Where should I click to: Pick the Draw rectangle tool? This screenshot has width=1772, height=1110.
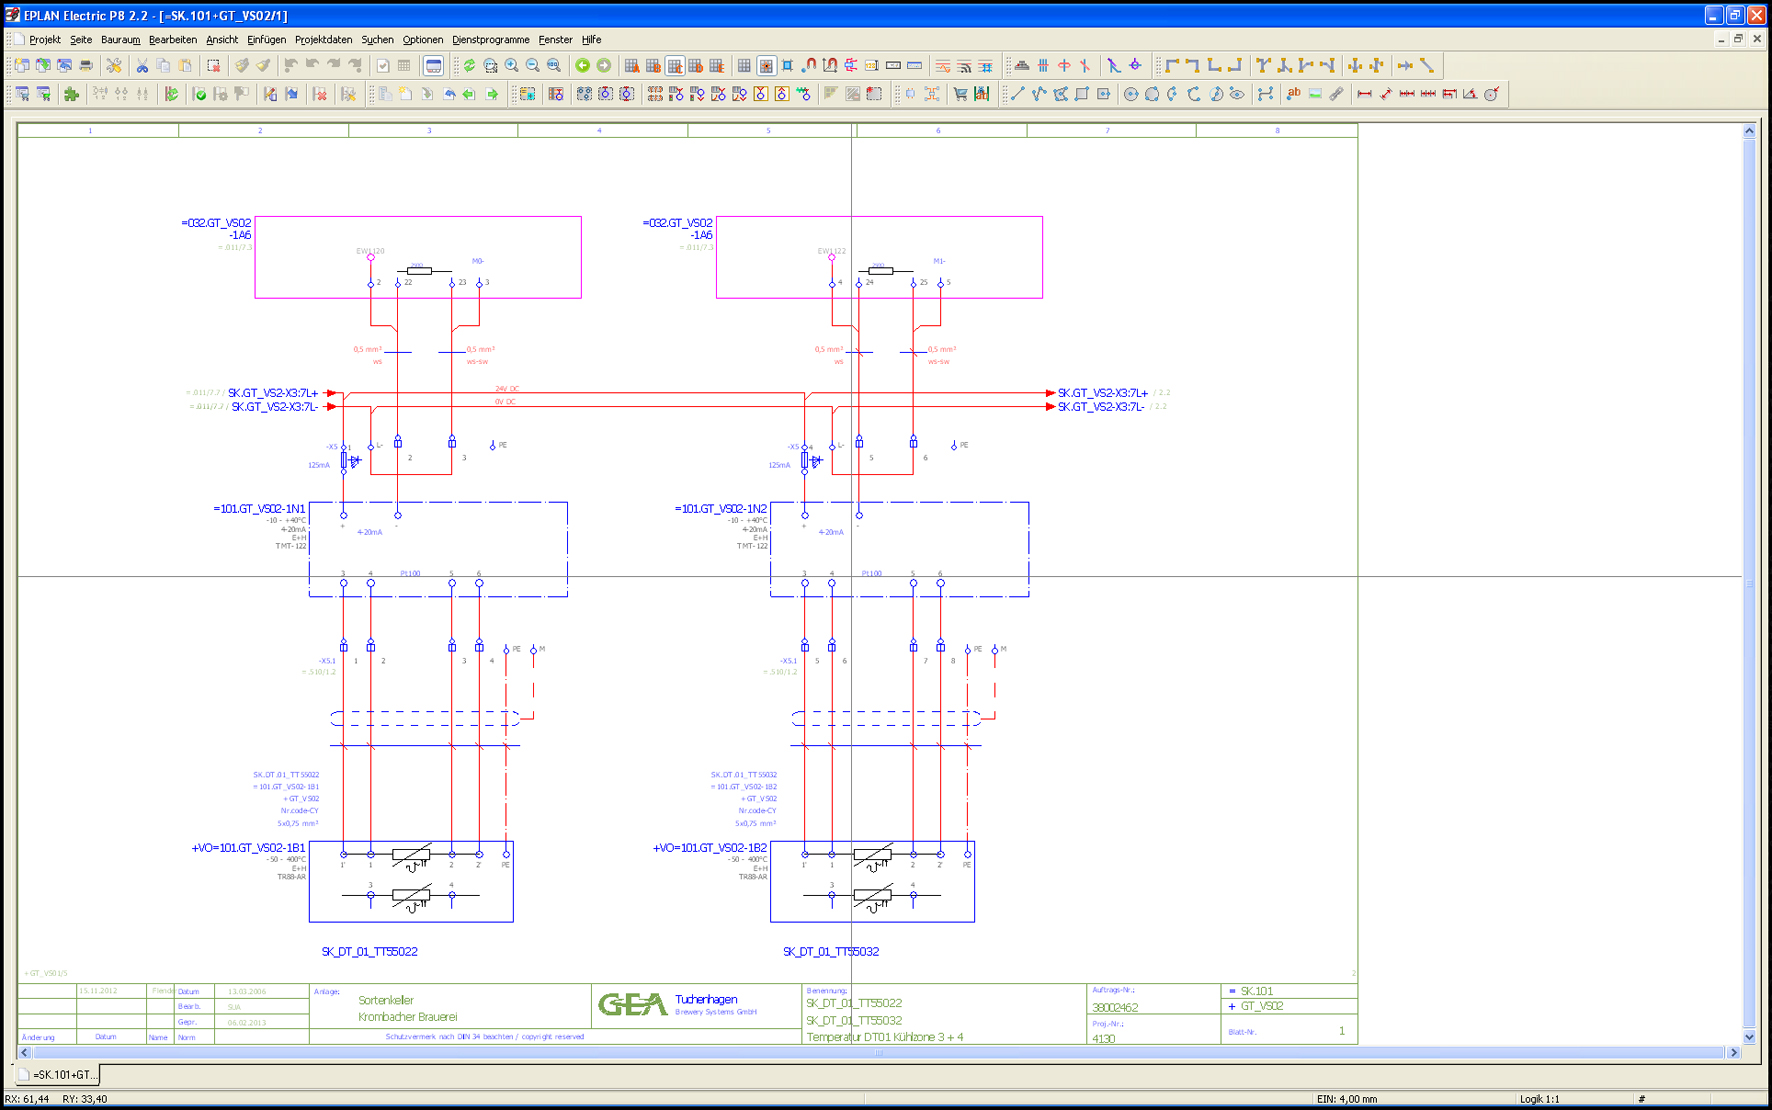1082,94
